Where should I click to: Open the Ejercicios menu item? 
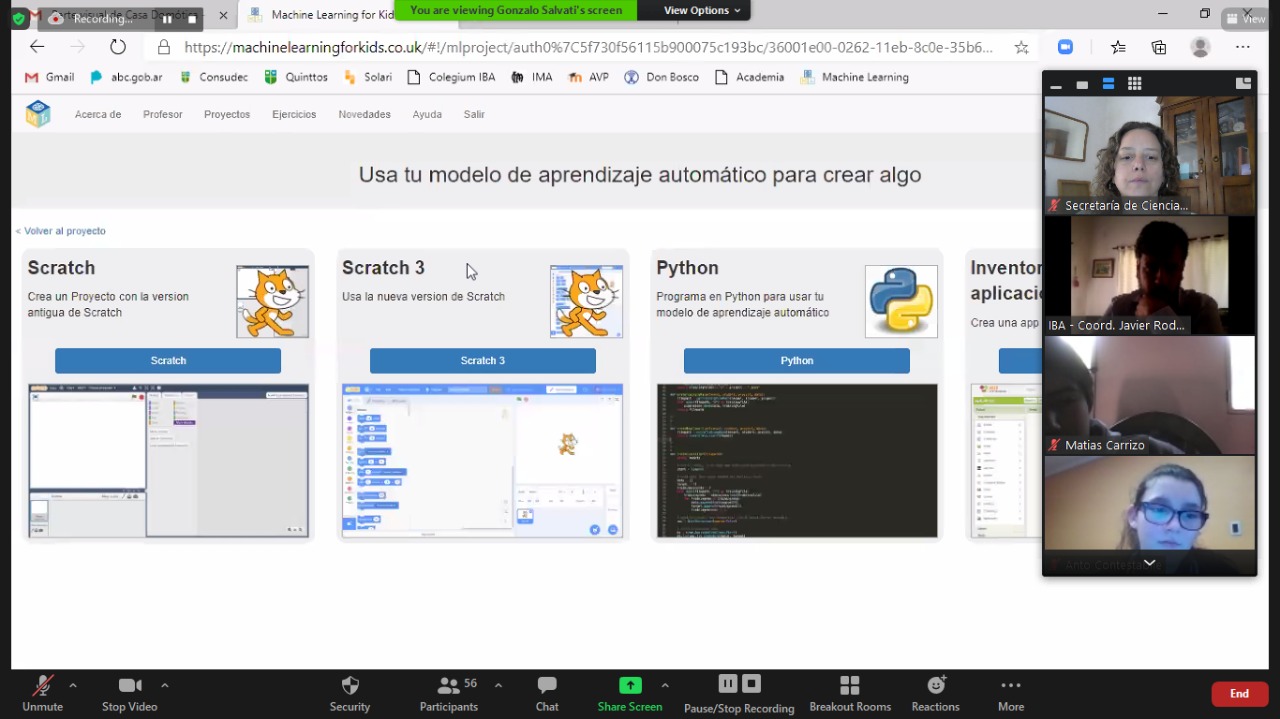(x=294, y=115)
